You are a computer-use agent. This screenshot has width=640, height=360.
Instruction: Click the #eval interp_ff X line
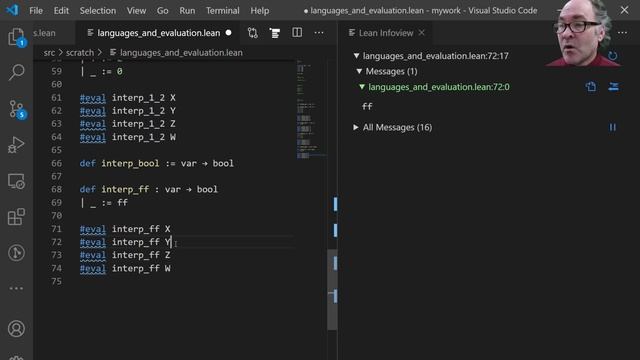(125, 229)
